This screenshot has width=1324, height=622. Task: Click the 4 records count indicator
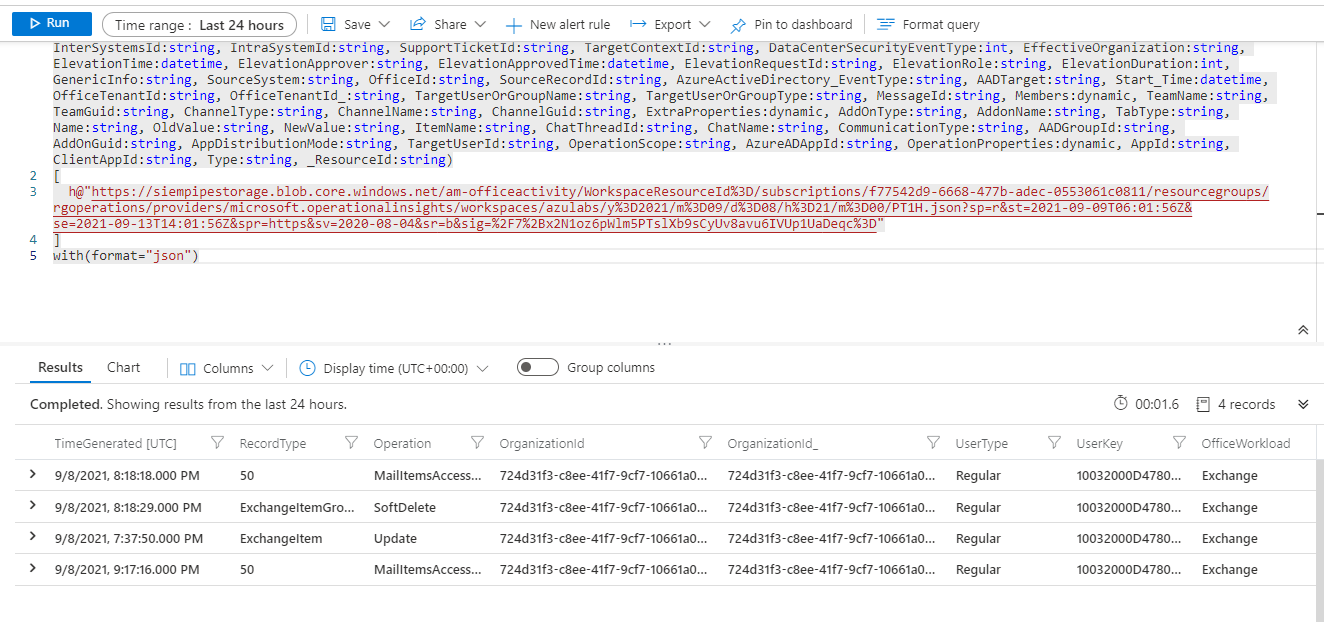click(x=1236, y=404)
